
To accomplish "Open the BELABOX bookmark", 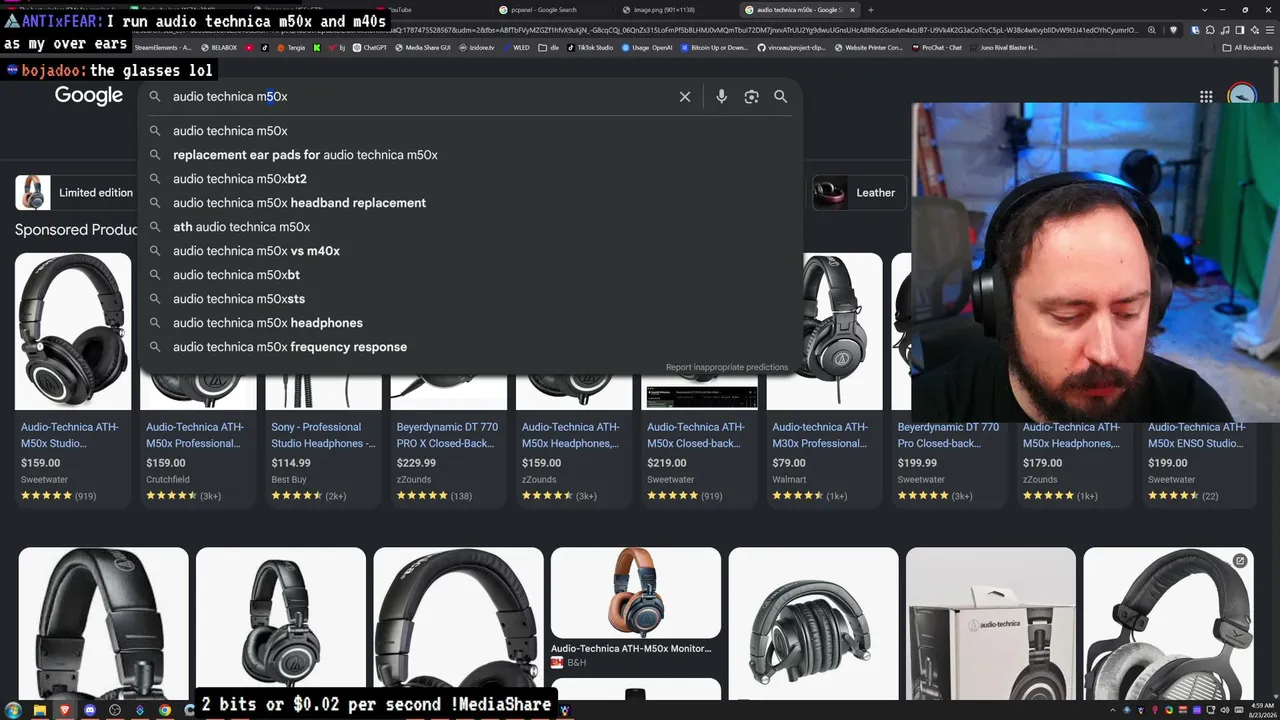I will coord(219,48).
